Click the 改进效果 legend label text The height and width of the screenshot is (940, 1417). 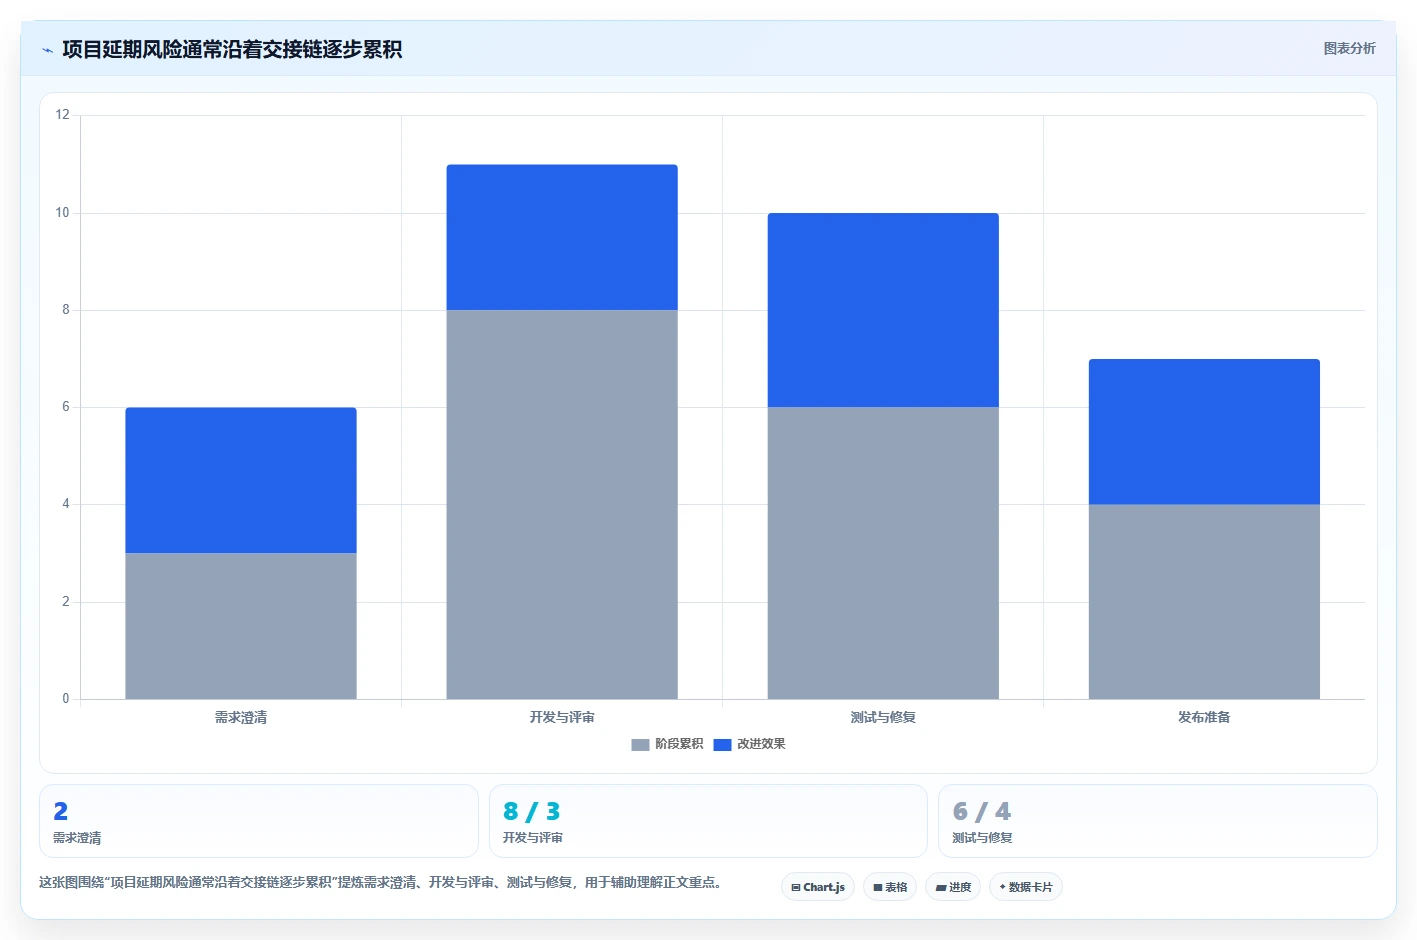pos(761,744)
